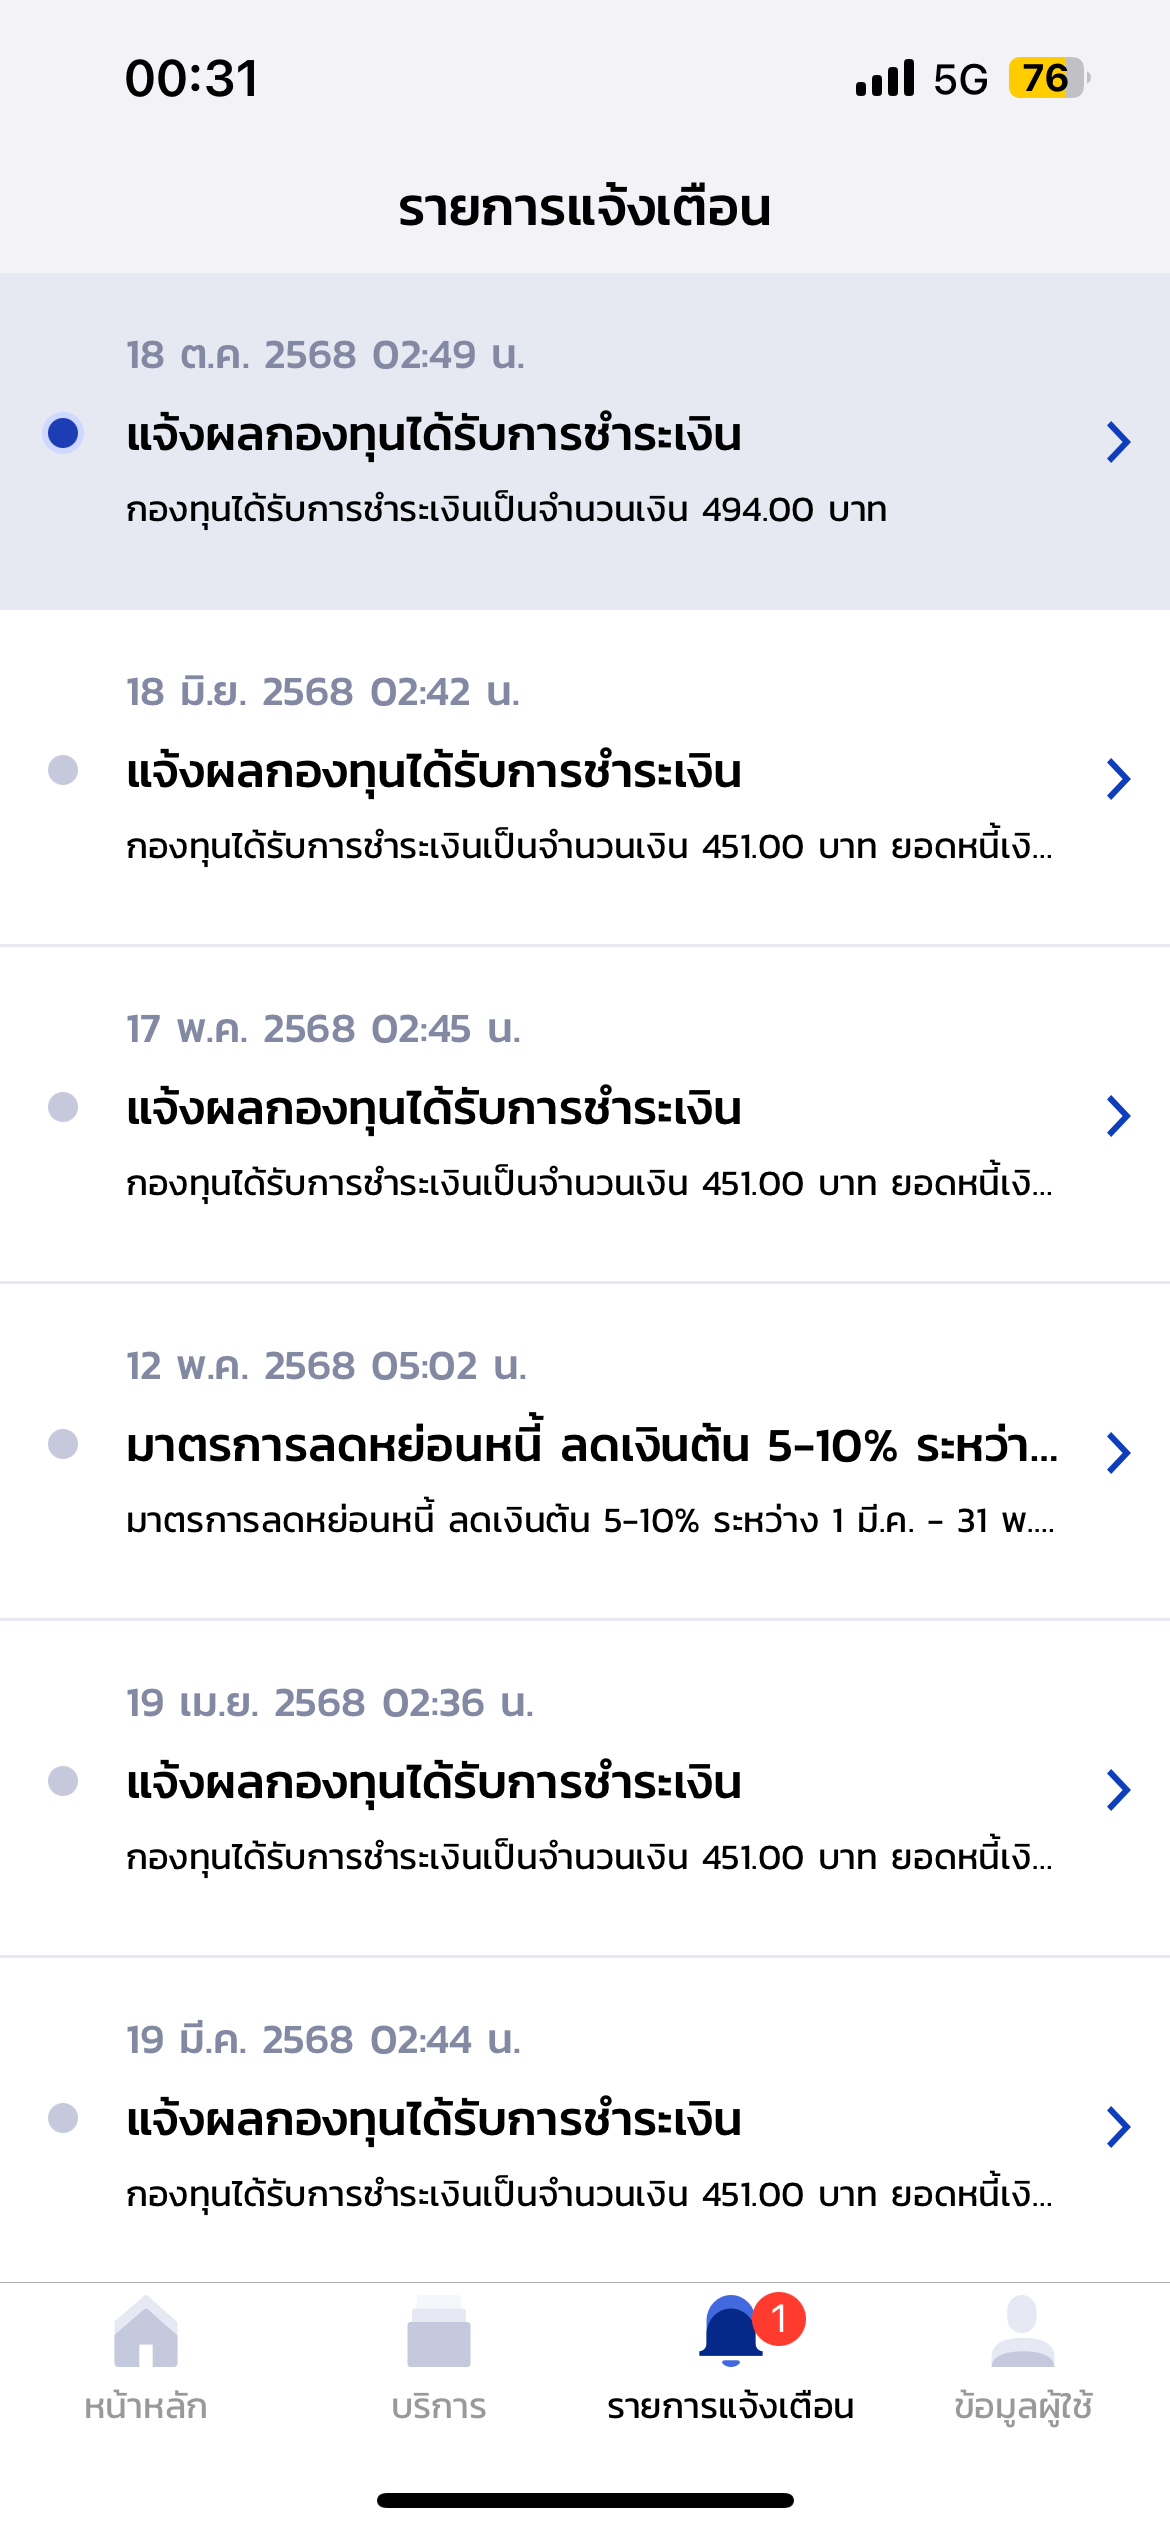
Task: Tap the 5G network indicator
Action: [x=960, y=79]
